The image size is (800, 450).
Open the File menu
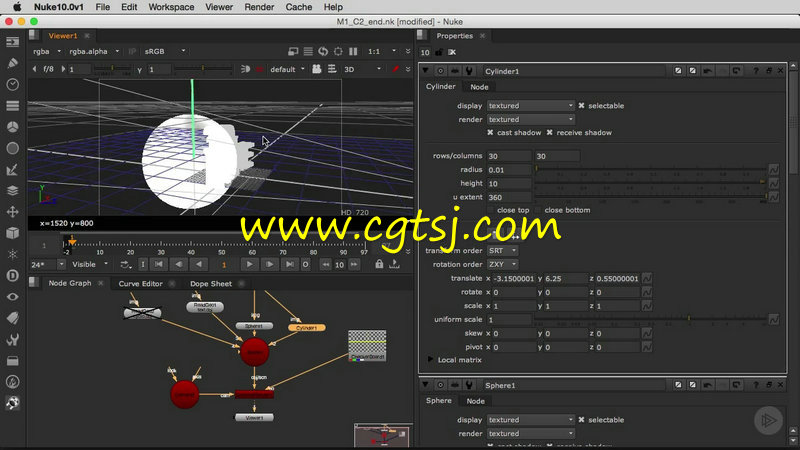point(103,7)
